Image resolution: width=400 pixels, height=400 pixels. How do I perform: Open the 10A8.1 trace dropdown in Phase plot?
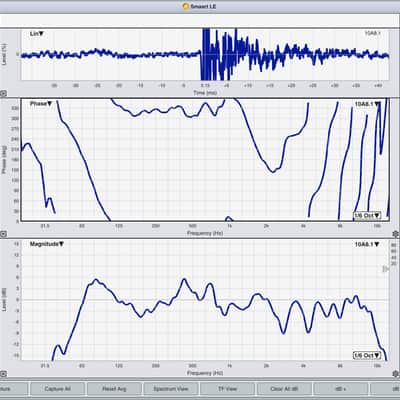click(367, 104)
